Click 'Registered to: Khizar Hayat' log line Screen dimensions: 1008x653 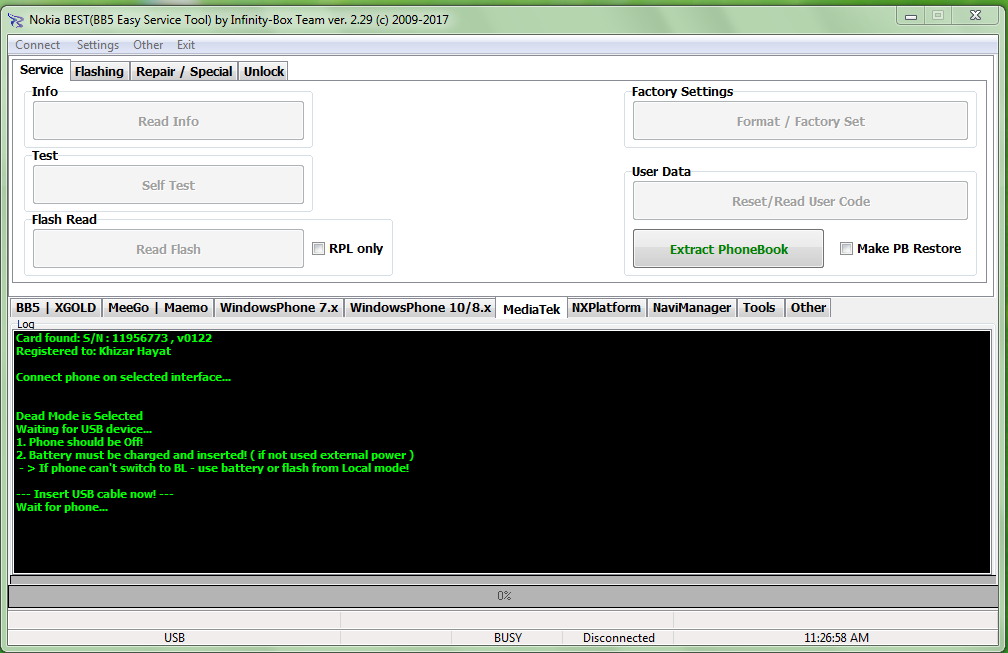(93, 351)
